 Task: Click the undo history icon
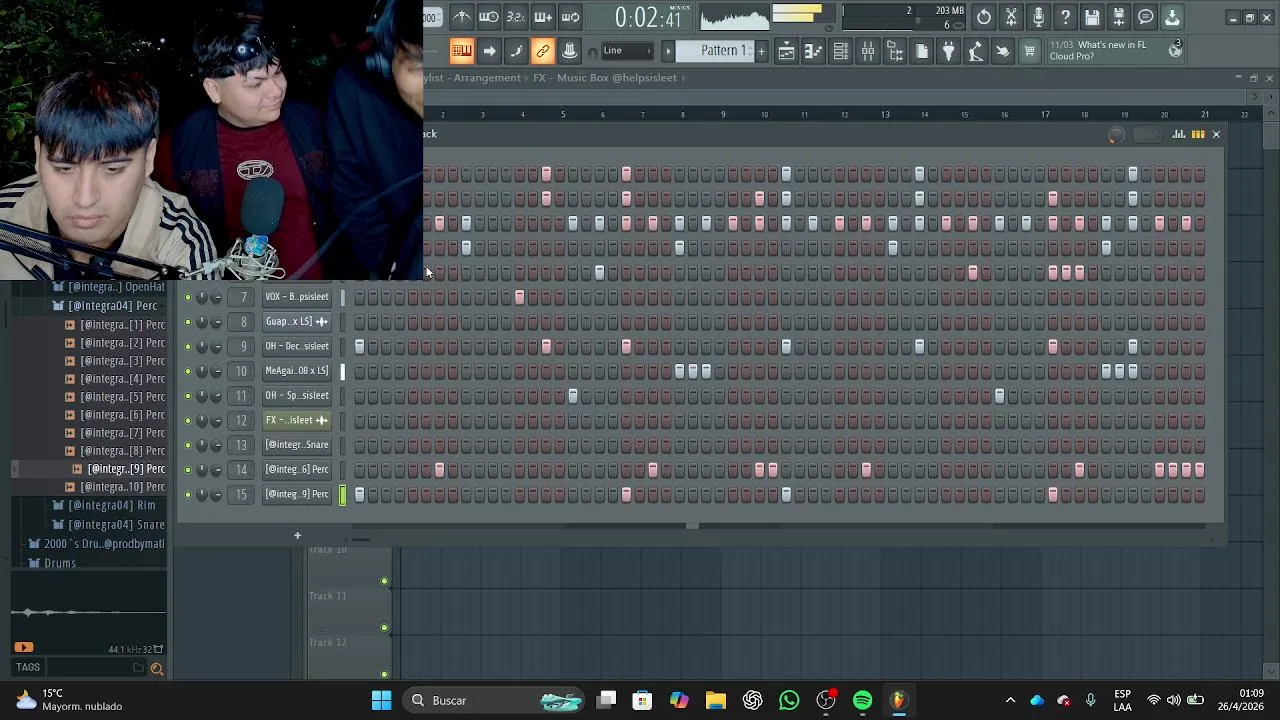tap(984, 17)
